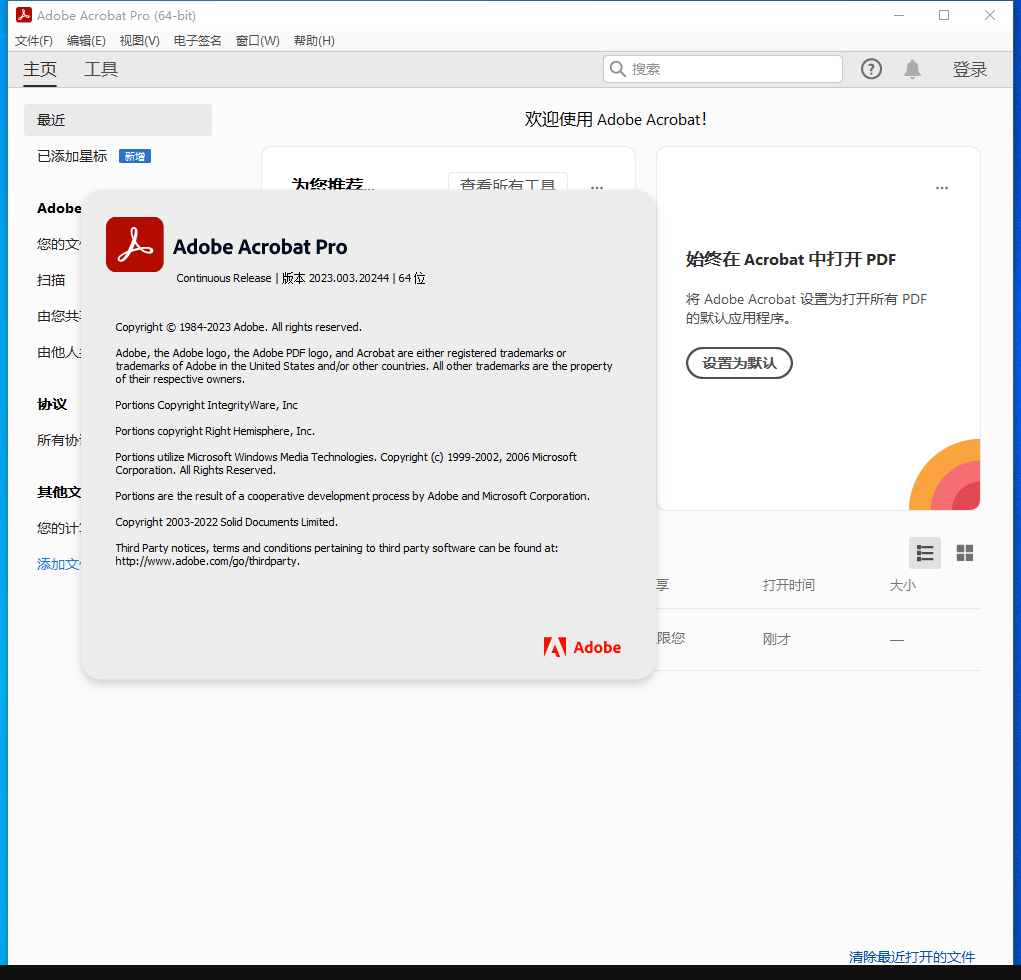Click the Adobe logo inside the About dialog
This screenshot has width=1021, height=980.
click(x=581, y=647)
